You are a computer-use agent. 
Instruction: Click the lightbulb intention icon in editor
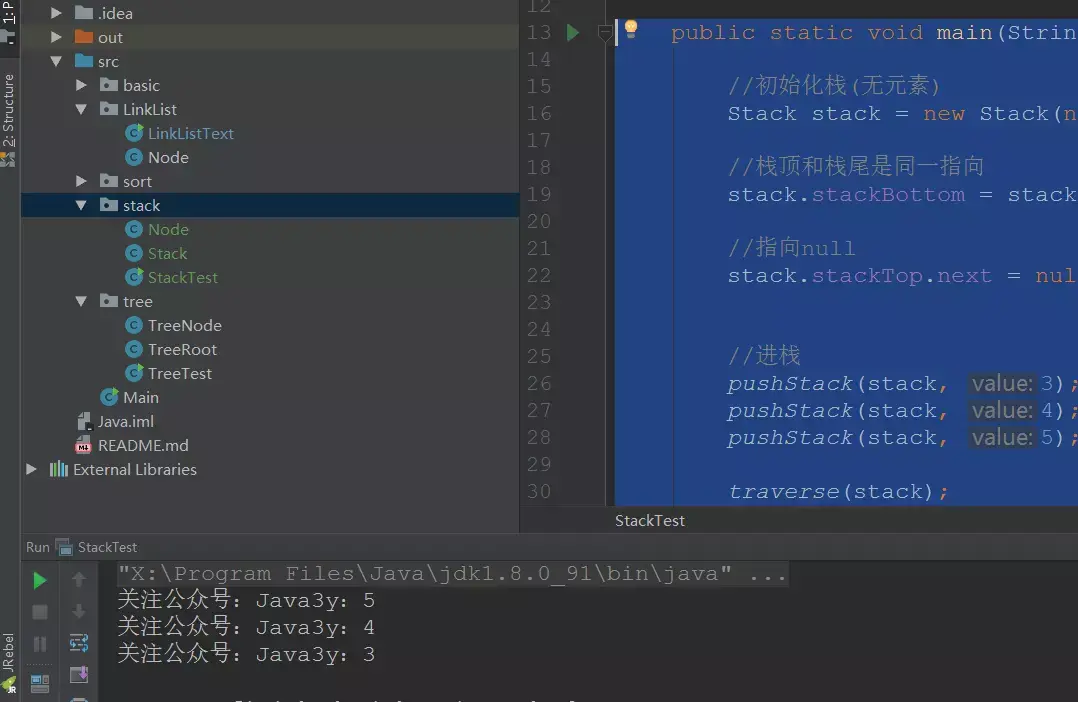(x=631, y=30)
